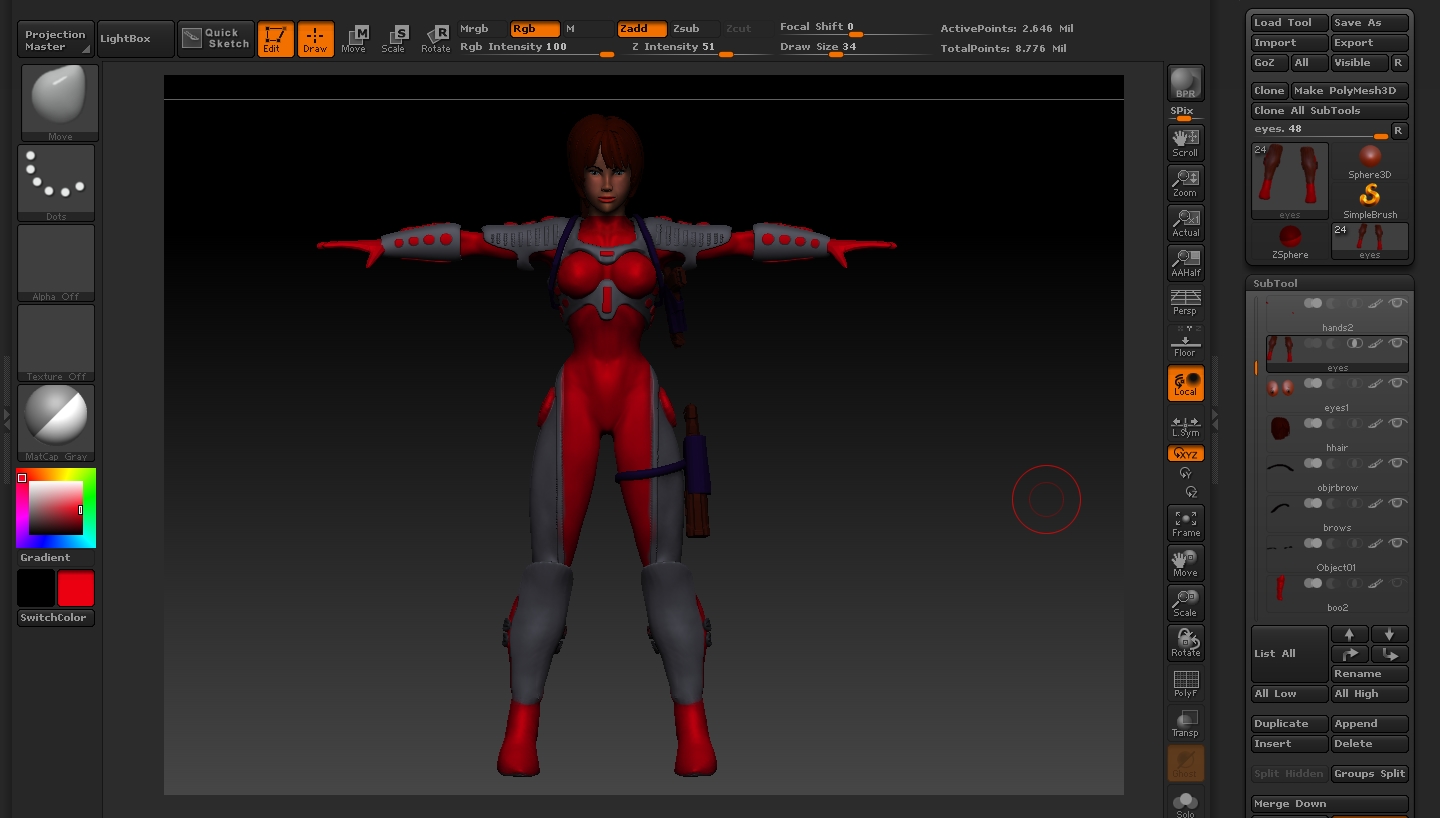Select the Sphere3D tool
Image resolution: width=1440 pixels, height=818 pixels.
click(1370, 161)
